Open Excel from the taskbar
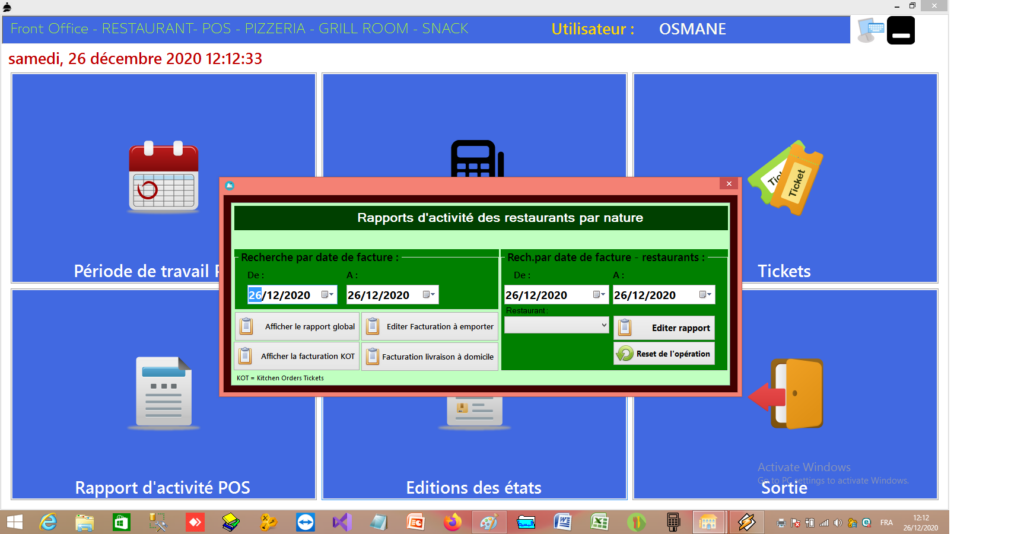Viewport: 1024px width, 534px height. 600,522
